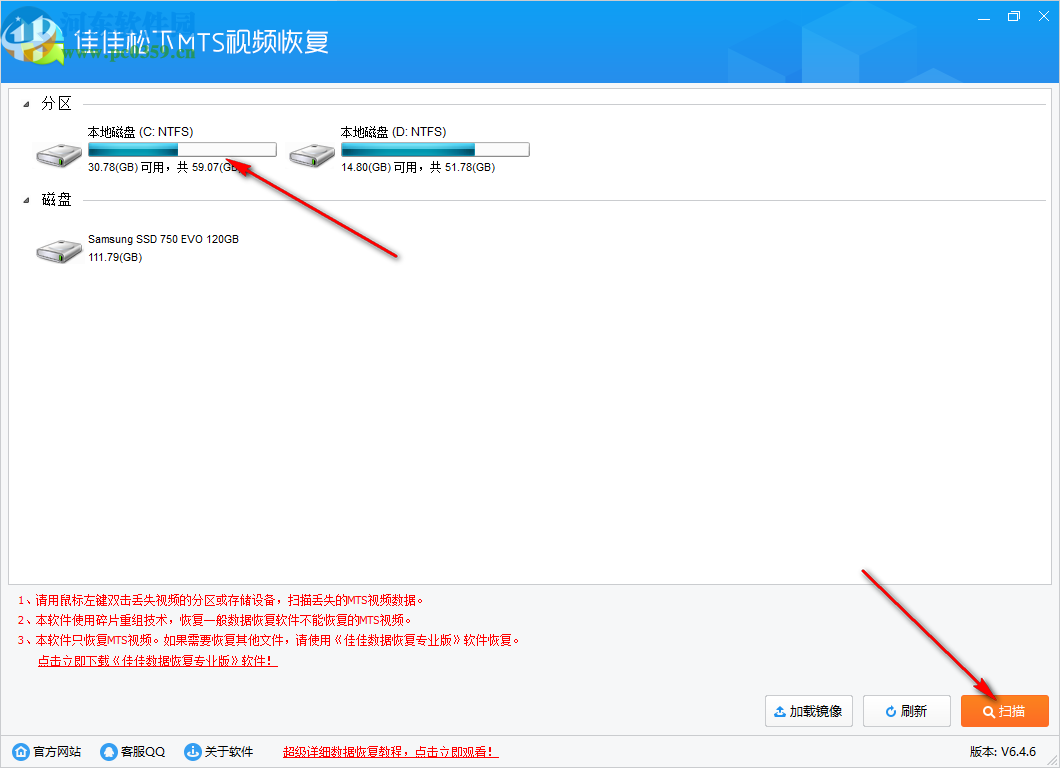Start a scan with the 扫描 button

point(1004,711)
